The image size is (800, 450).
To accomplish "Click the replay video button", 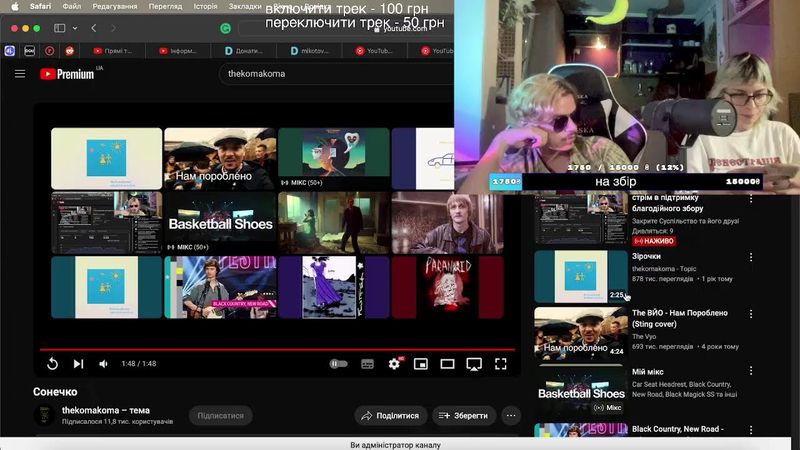I will [x=52, y=364].
